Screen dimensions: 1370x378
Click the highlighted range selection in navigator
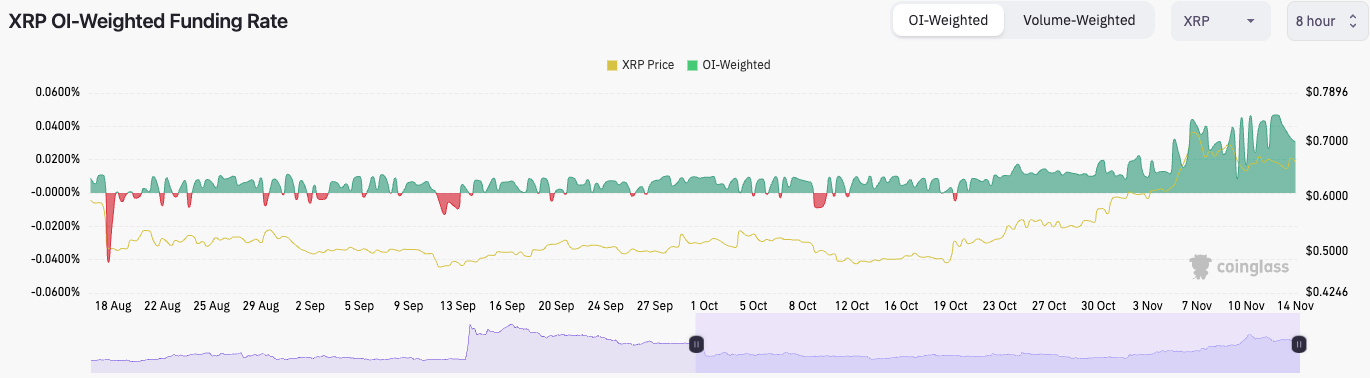click(997, 344)
